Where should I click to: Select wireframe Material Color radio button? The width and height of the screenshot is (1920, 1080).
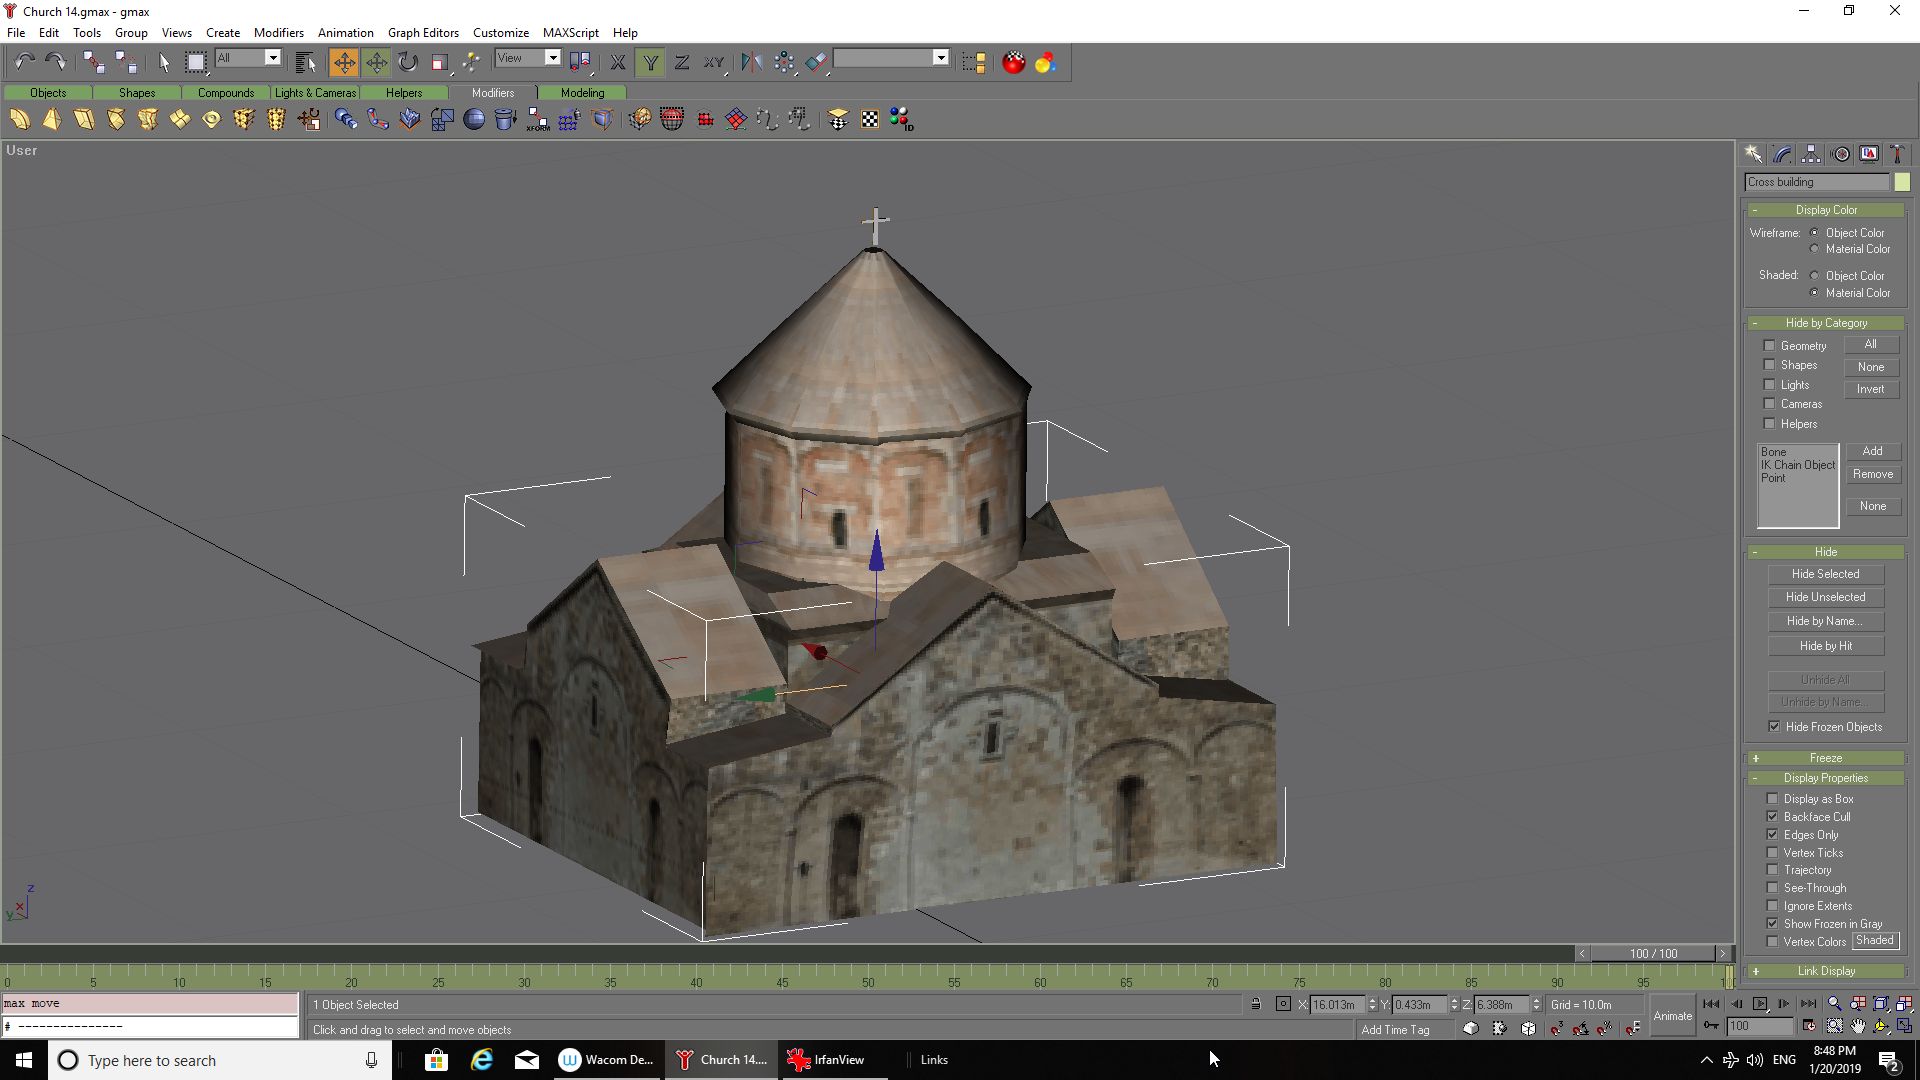[x=1814, y=249]
